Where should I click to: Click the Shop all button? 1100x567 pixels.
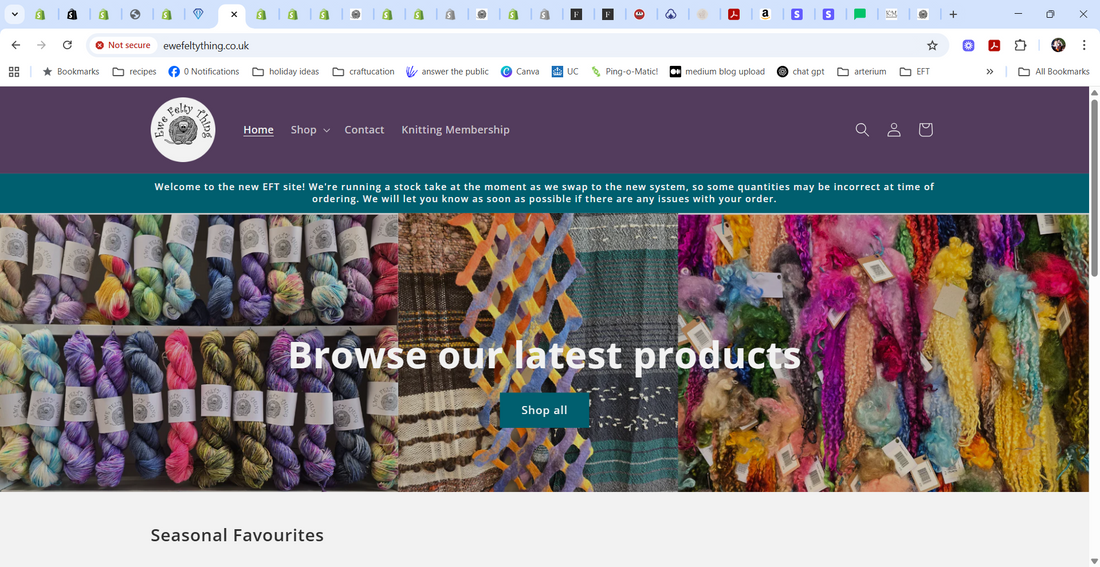pyautogui.click(x=544, y=410)
